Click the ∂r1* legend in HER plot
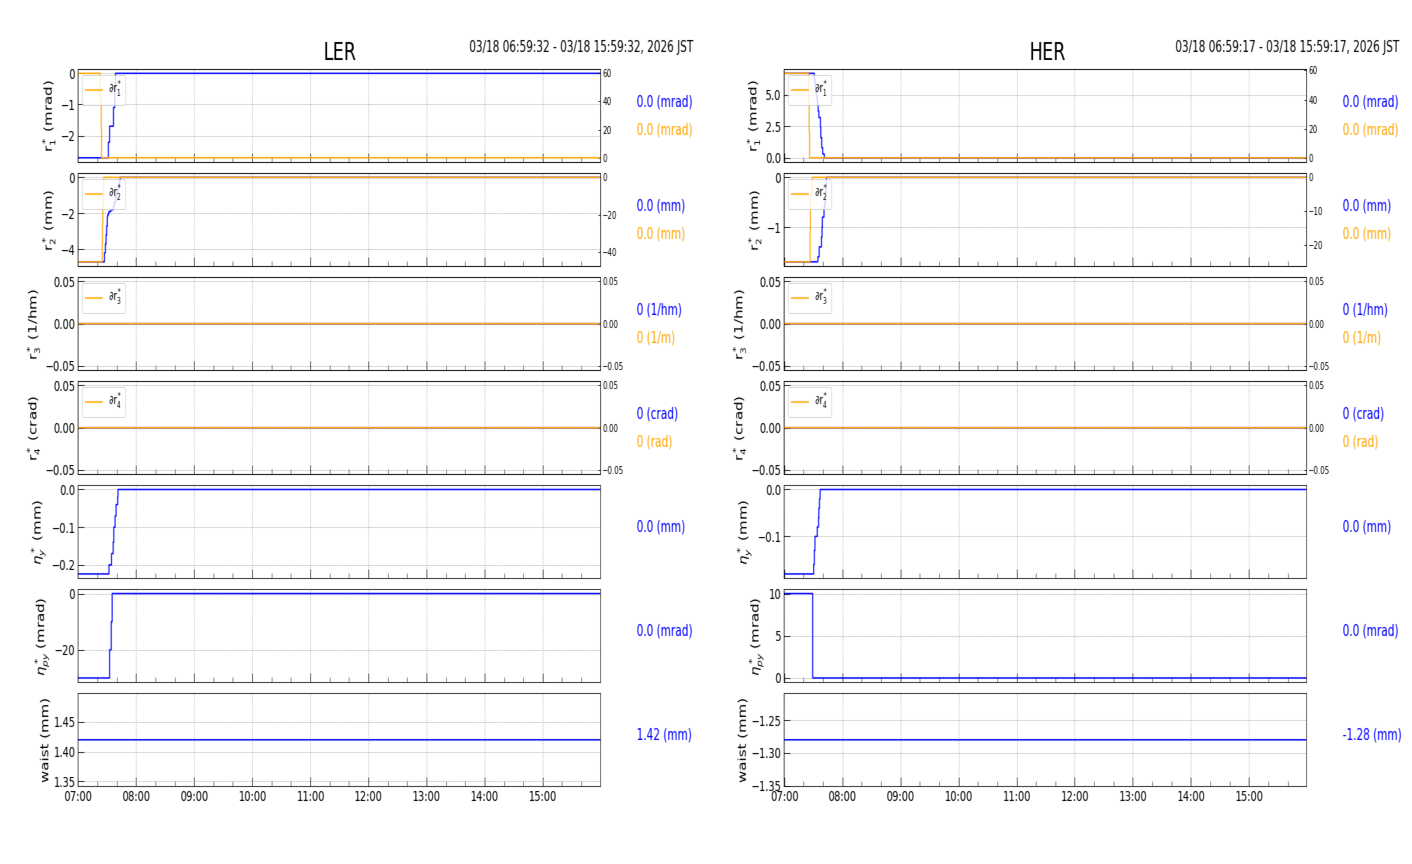1412x864 pixels. pyautogui.click(x=809, y=90)
